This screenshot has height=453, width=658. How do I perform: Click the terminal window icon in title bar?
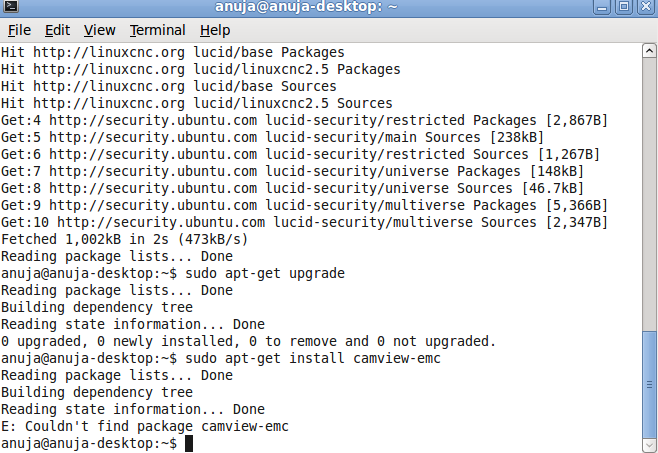point(10,6)
